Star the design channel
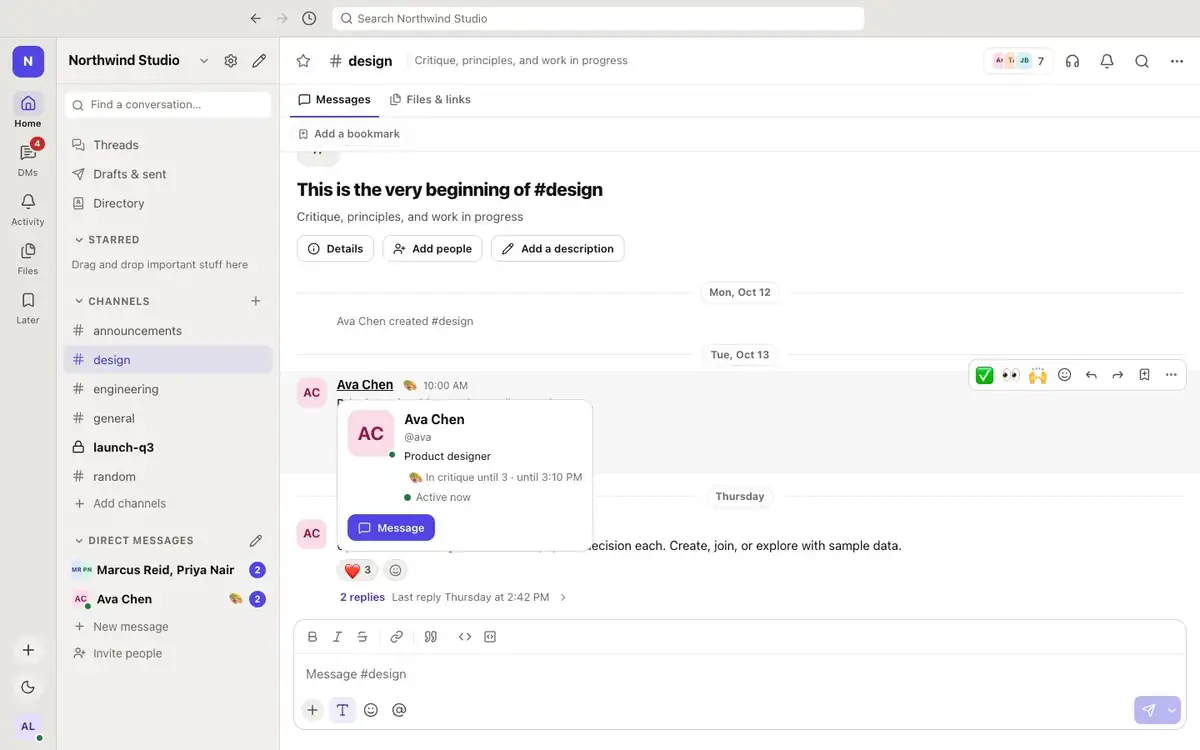The image size is (1200, 750). pyautogui.click(x=303, y=61)
